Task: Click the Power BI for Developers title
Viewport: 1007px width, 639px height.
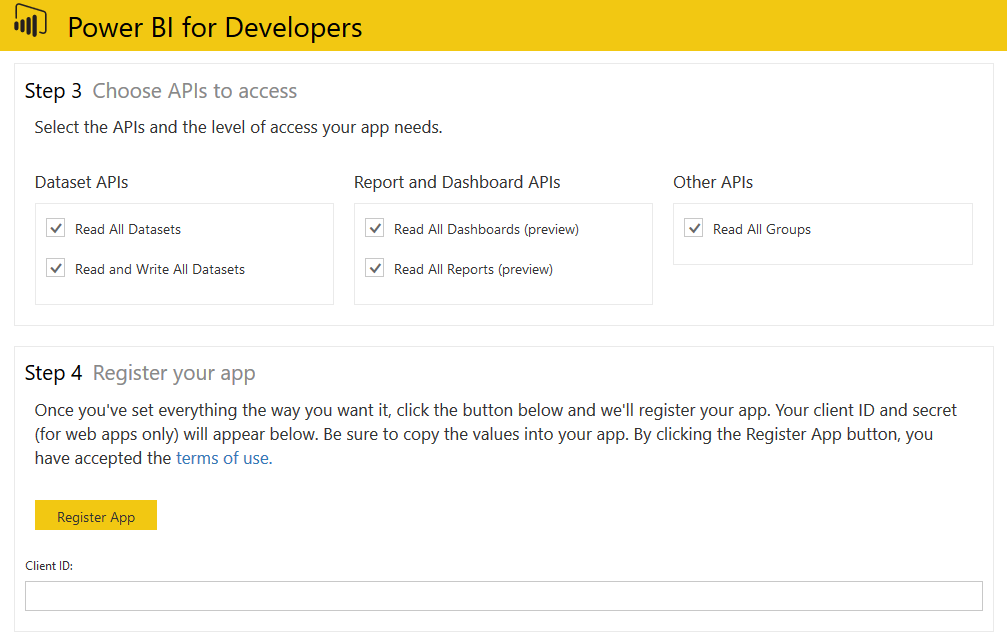Action: [215, 27]
